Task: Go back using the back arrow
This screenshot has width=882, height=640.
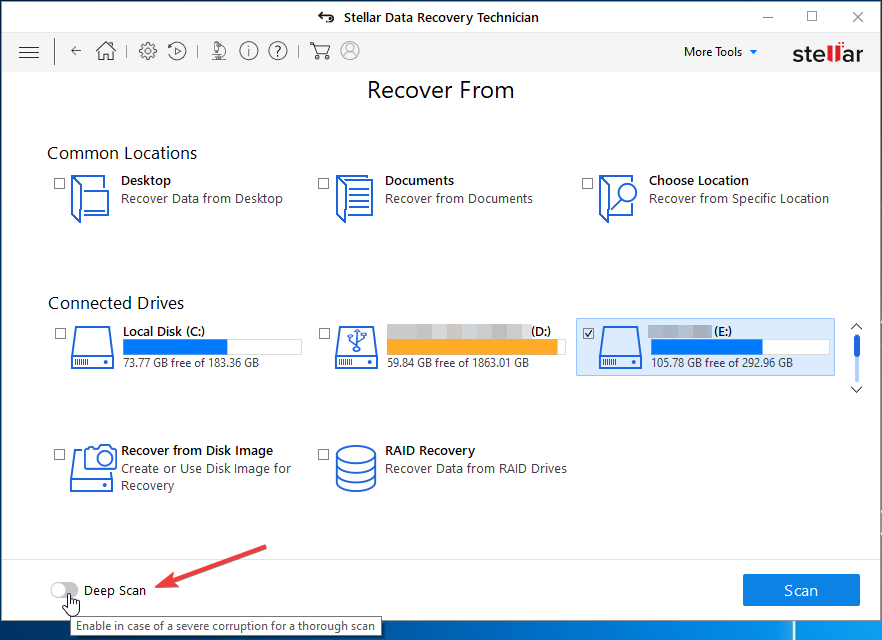Action: [x=76, y=51]
